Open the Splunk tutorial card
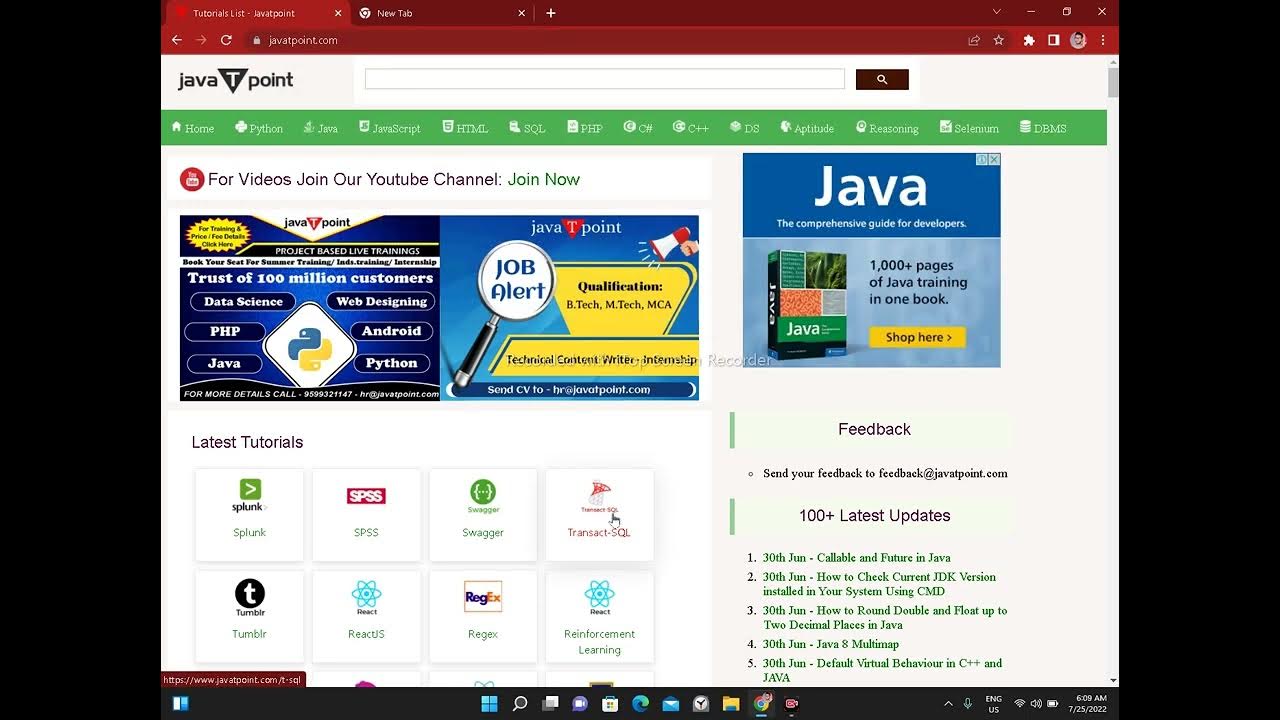This screenshot has width=1280, height=720. coord(249,514)
